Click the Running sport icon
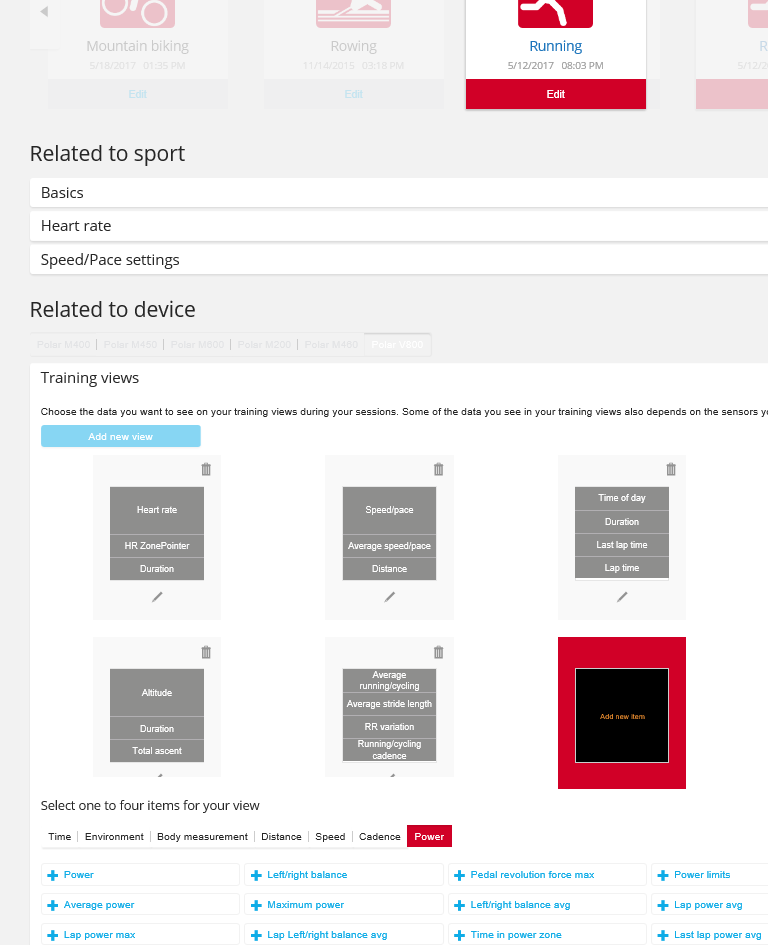Viewport: 768px width, 945px height. [x=555, y=13]
